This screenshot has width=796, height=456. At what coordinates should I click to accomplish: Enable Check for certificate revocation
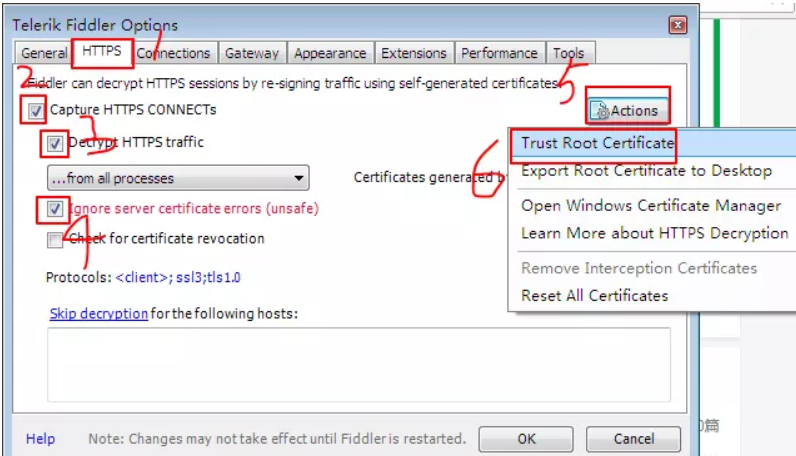click(54, 239)
